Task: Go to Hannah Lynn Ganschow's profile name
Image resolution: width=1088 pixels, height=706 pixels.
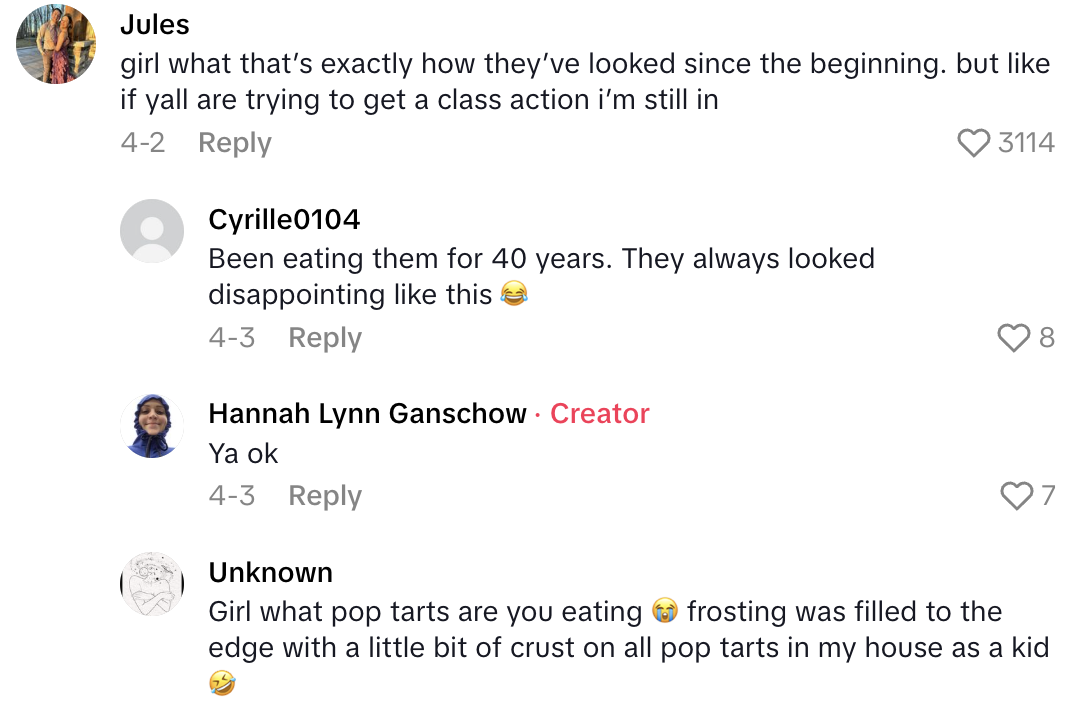Action: click(x=367, y=414)
